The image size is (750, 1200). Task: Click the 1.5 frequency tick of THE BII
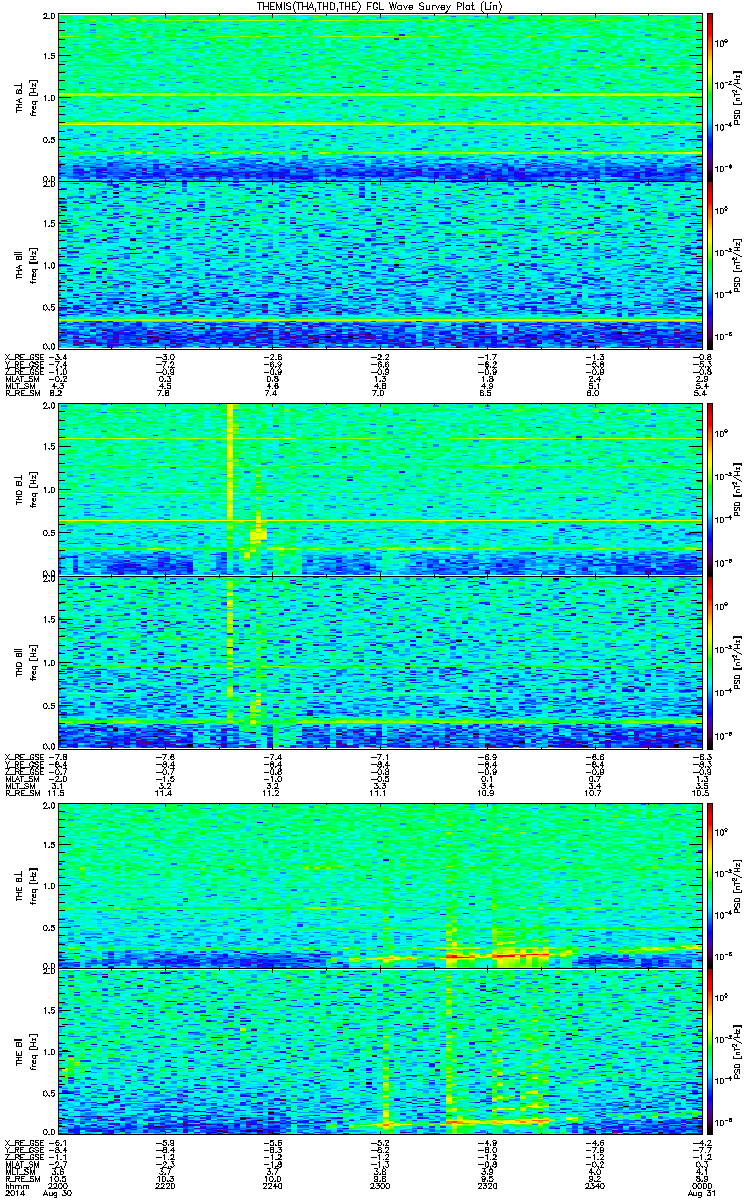click(x=49, y=1012)
